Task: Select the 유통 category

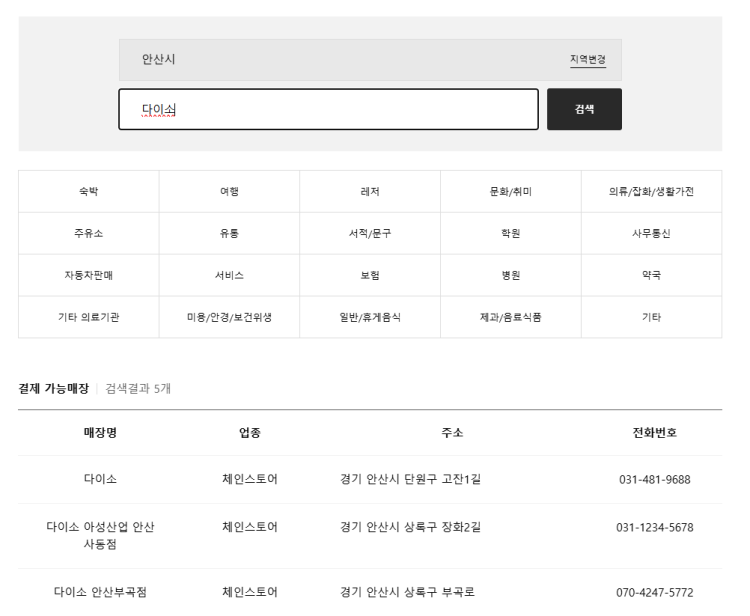Action: (229, 233)
